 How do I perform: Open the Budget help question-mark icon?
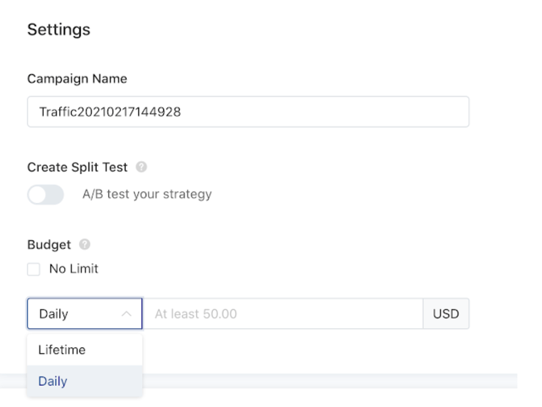click(84, 244)
